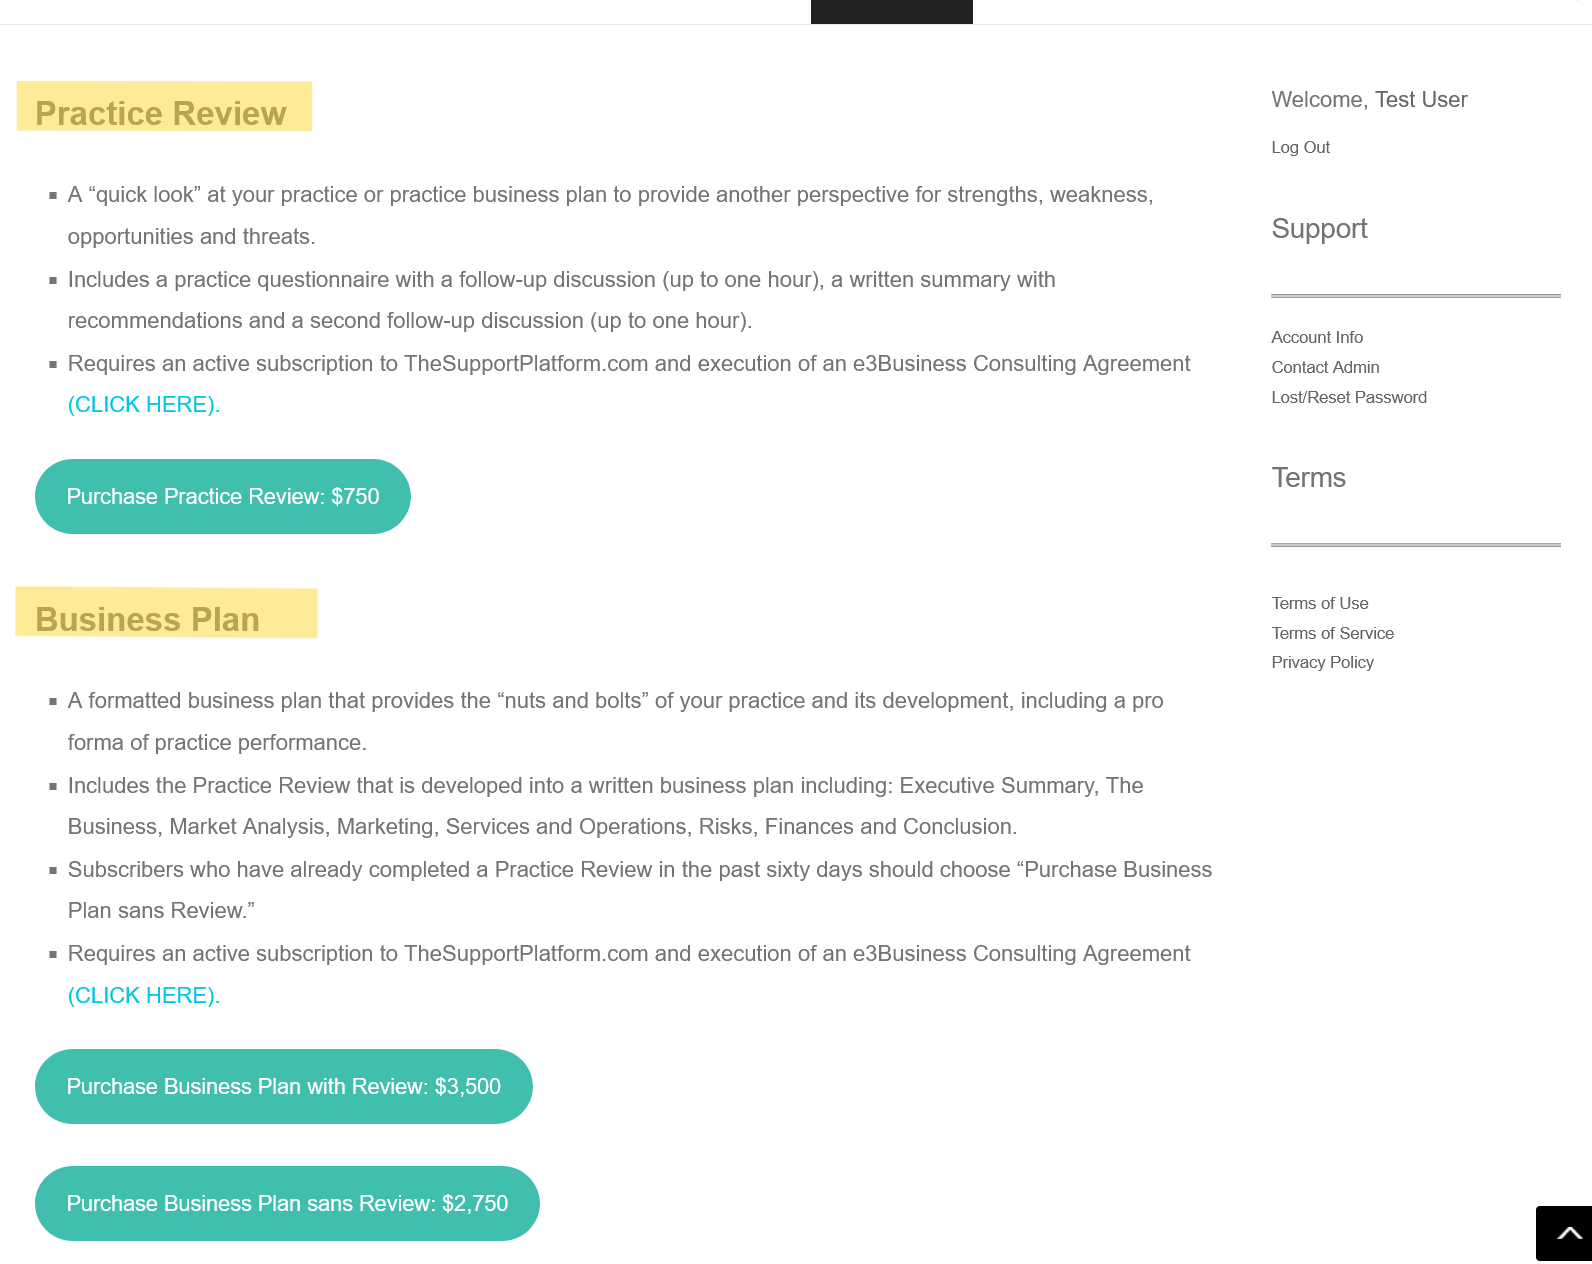Screen dimensions: 1592x1264
Task: Open CLICK HERE link under Business Plan
Action: click(x=143, y=996)
